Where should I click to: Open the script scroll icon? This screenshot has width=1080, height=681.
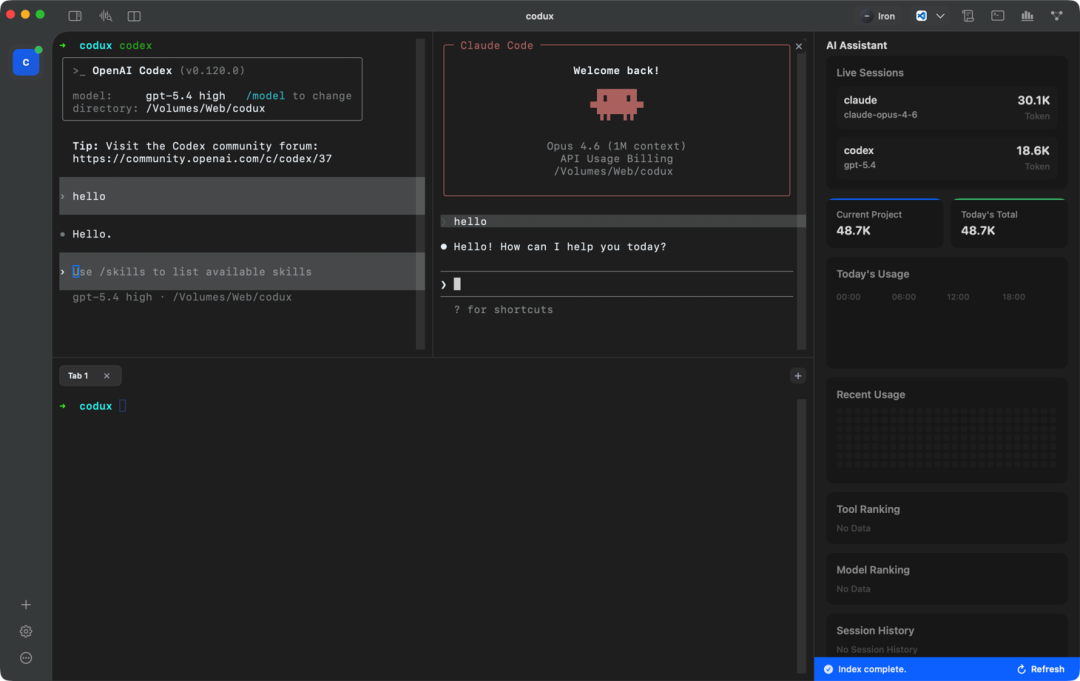point(968,16)
